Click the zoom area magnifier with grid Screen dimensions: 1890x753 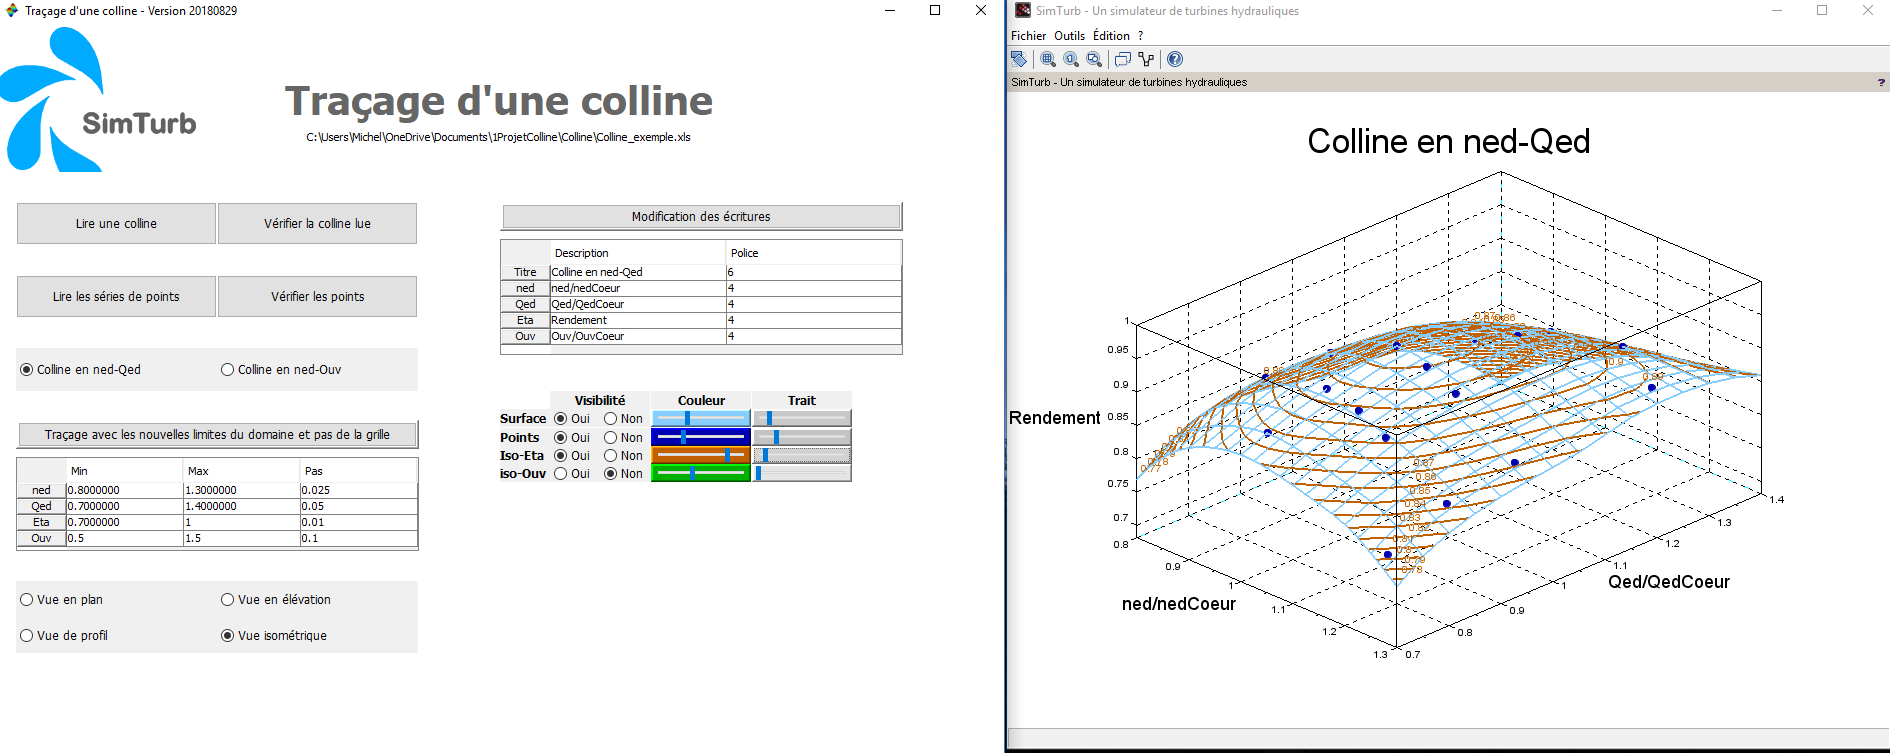pos(1048,59)
